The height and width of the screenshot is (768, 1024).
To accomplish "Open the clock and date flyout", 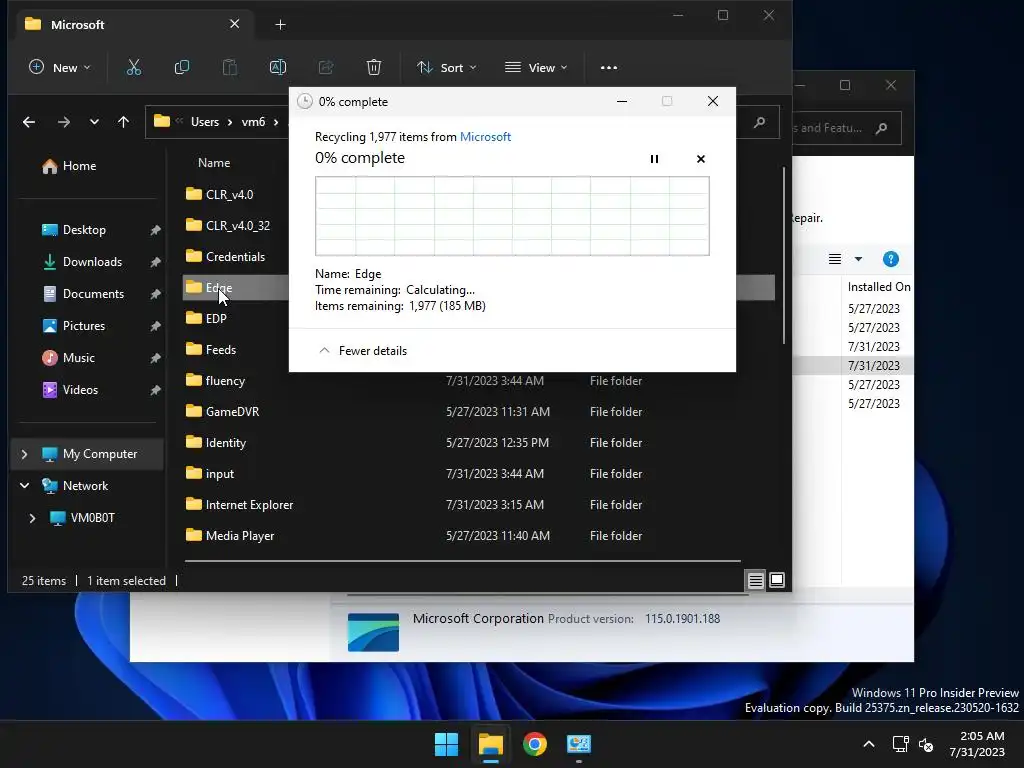I will point(978,744).
